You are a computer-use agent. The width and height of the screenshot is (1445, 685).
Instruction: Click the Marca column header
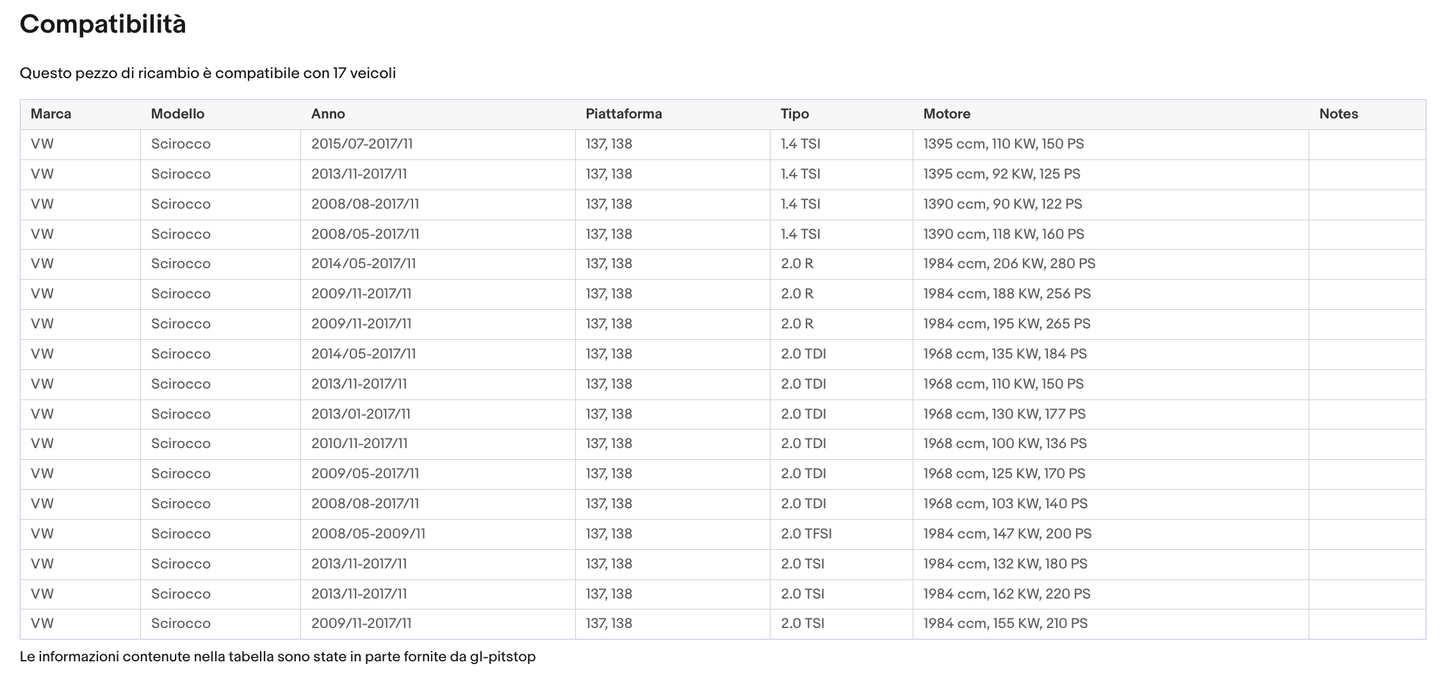coord(51,114)
